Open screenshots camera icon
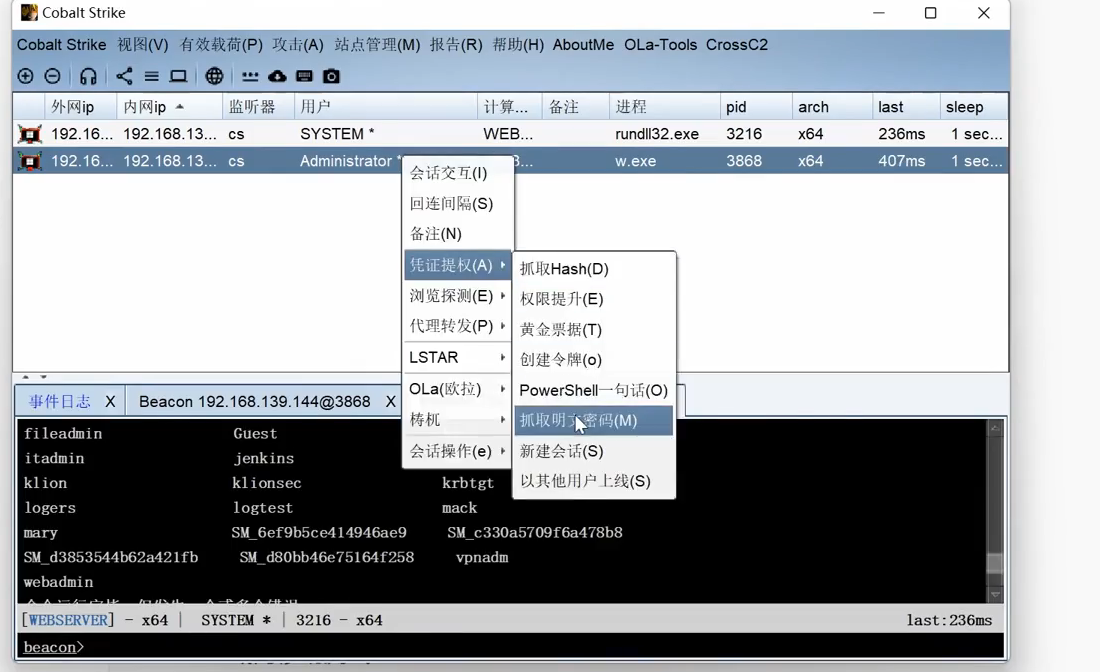This screenshot has height=672, width=1100. [x=331, y=76]
